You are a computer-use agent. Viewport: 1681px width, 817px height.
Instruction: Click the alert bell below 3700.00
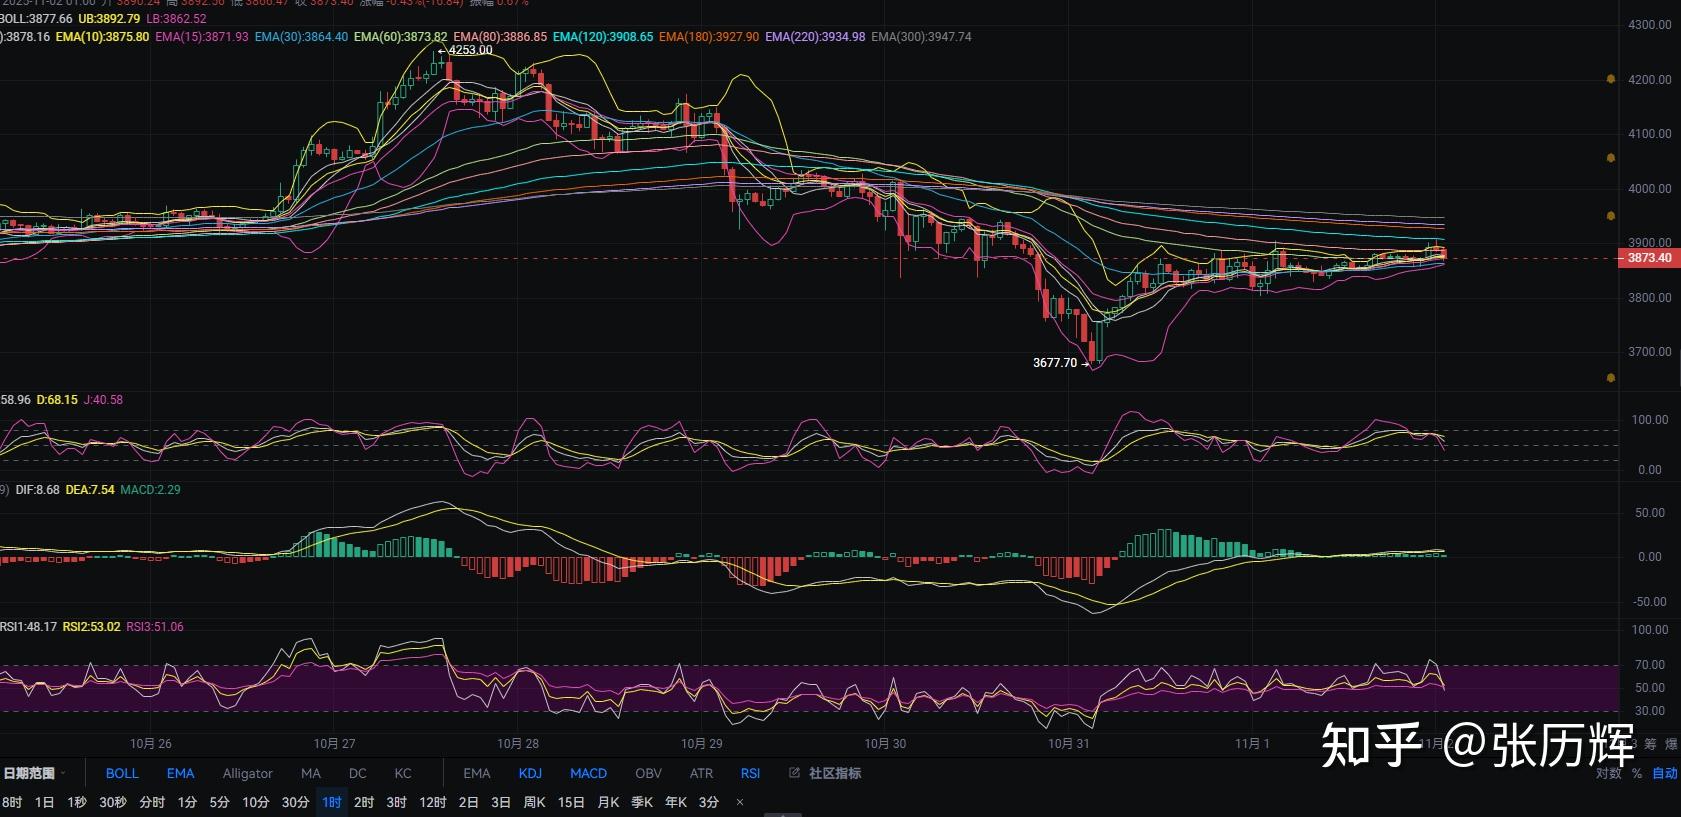(1610, 378)
